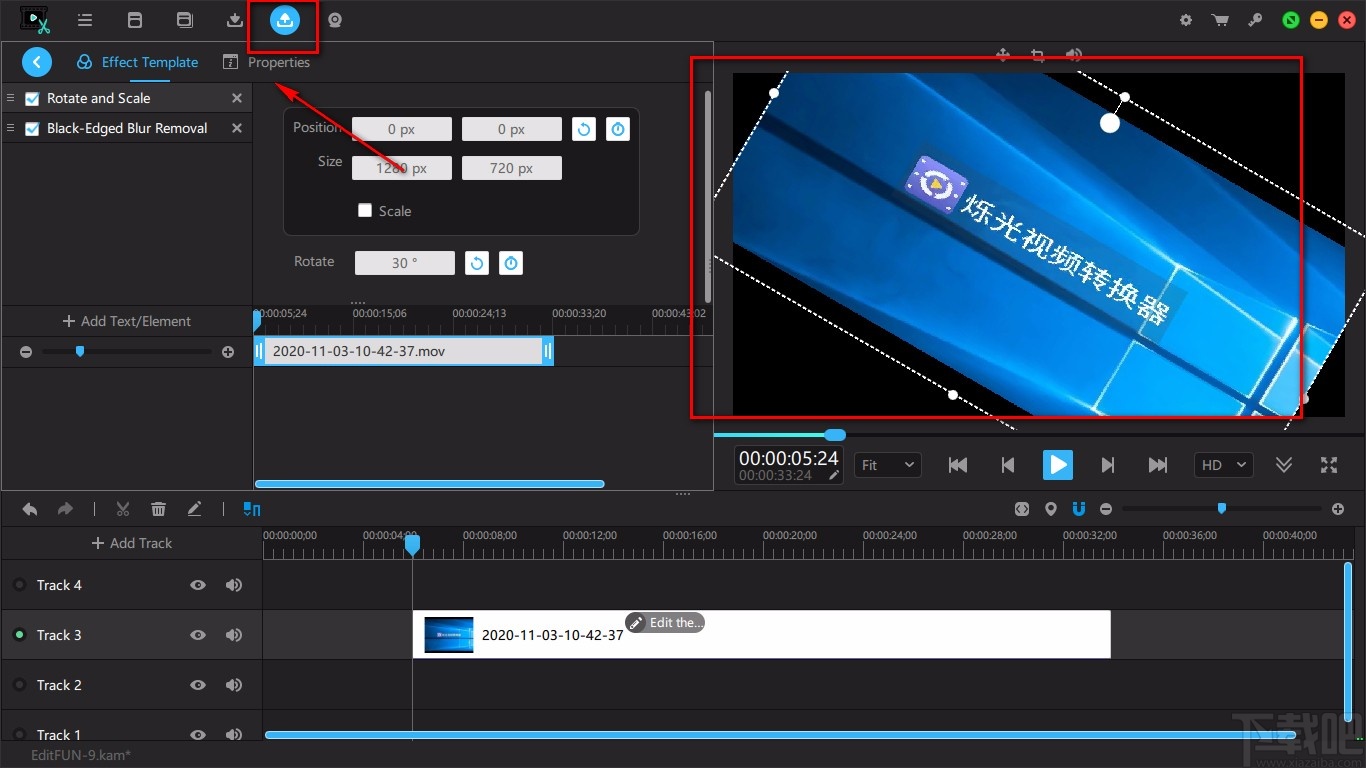Reset the Rotate value with the reset icon

pyautogui.click(x=477, y=263)
